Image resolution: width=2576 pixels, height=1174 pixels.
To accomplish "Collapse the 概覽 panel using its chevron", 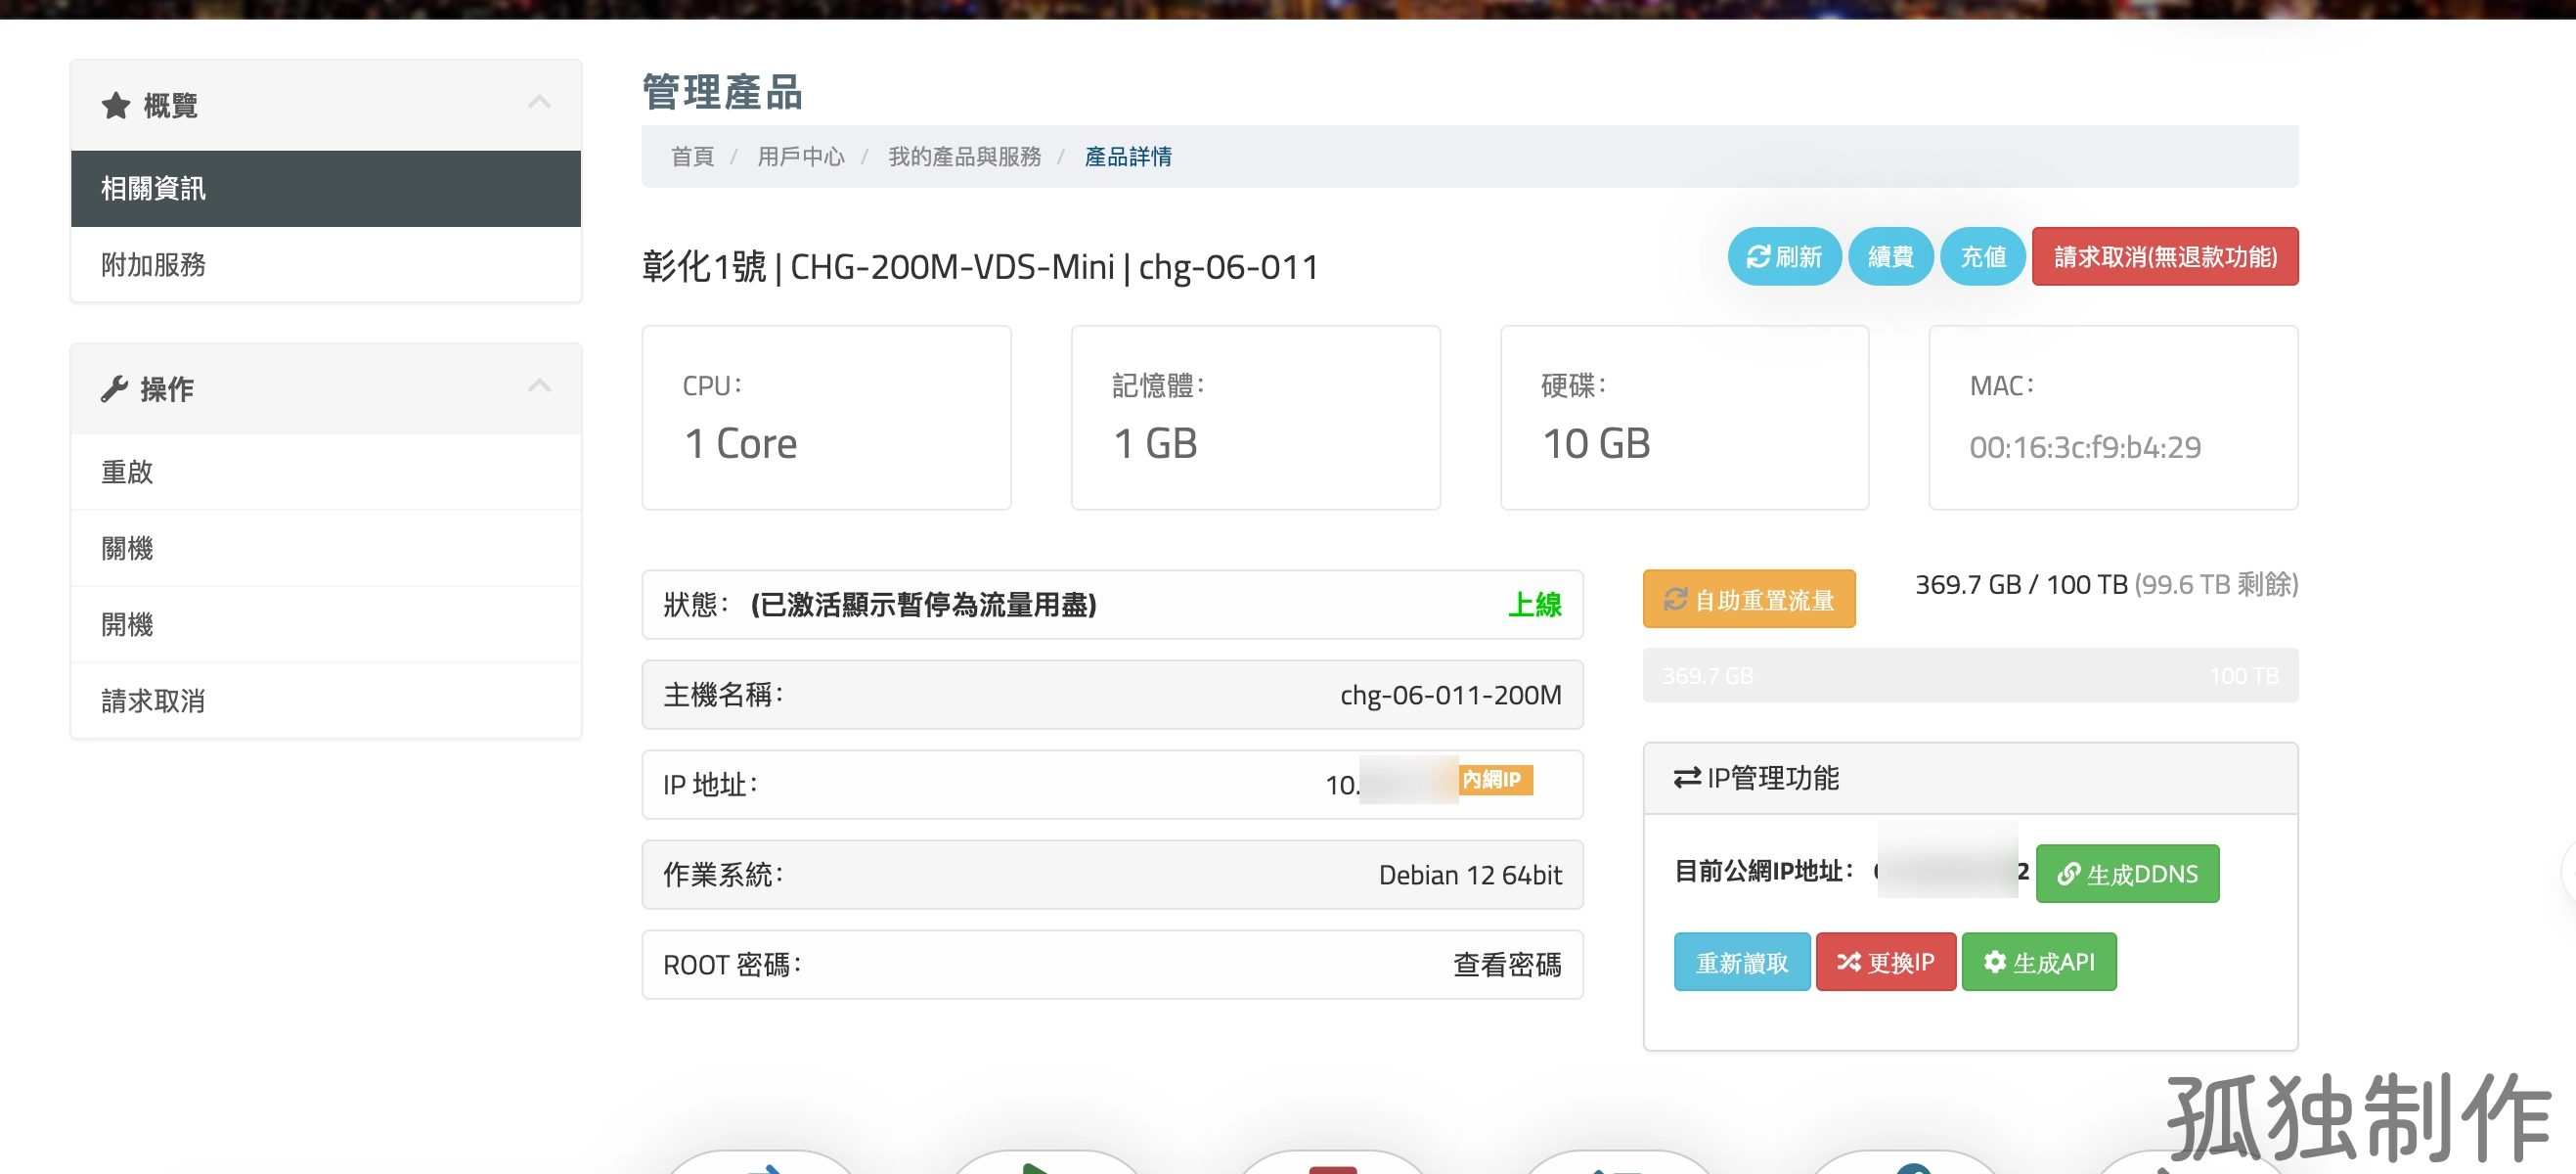I will [x=539, y=102].
